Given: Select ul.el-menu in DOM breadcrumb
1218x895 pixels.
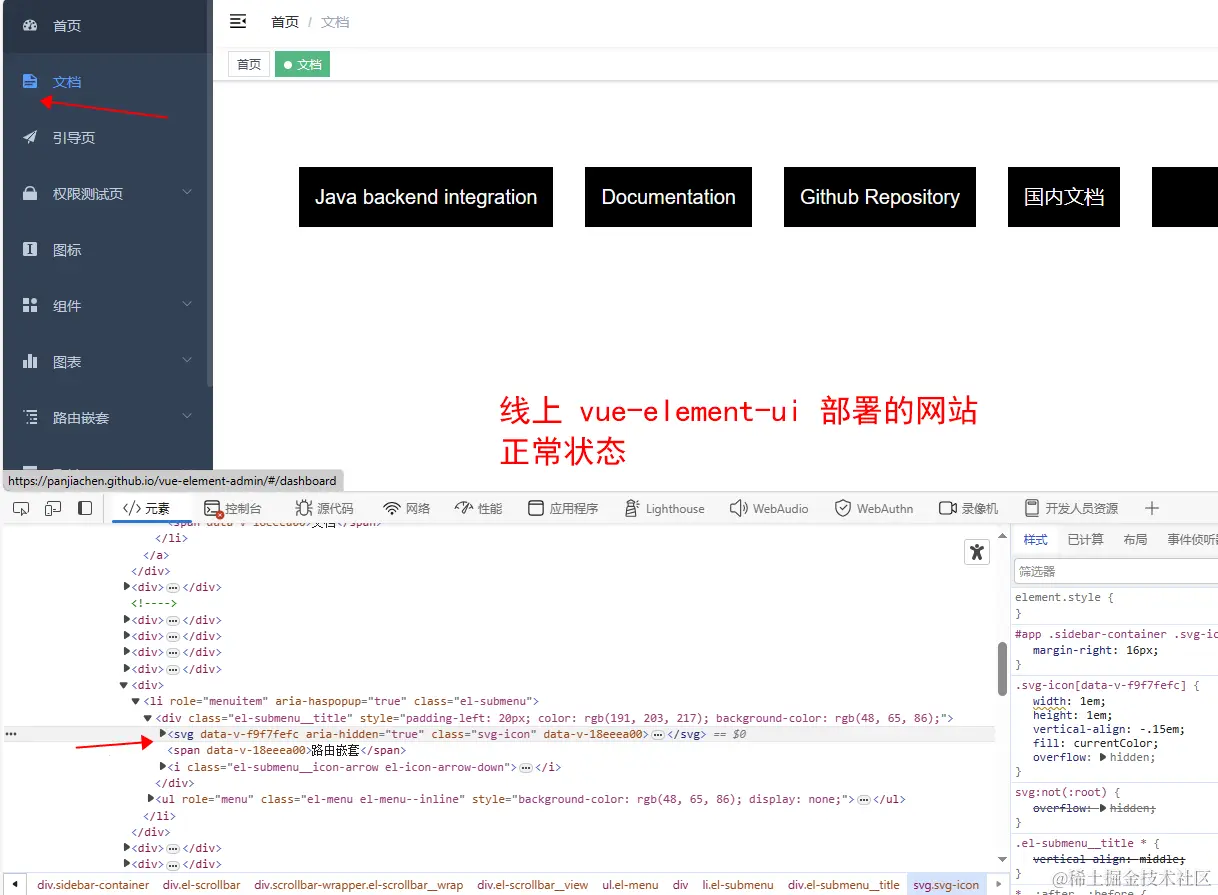Looking at the screenshot, I should tap(630, 885).
